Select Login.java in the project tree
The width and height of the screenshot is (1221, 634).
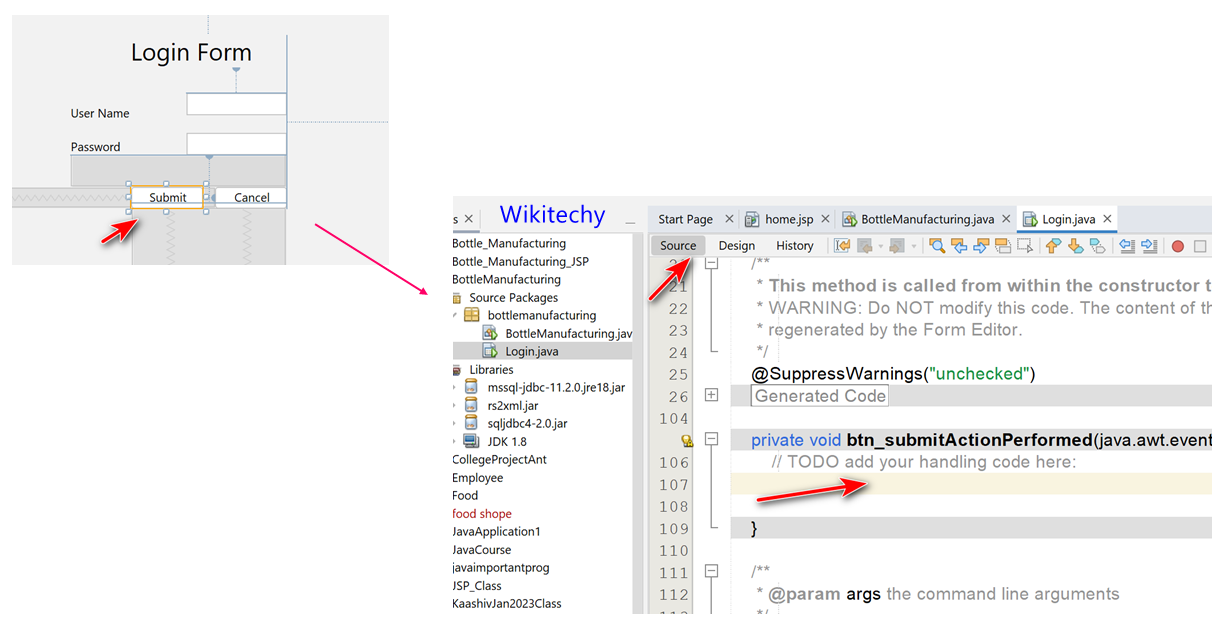(530, 351)
